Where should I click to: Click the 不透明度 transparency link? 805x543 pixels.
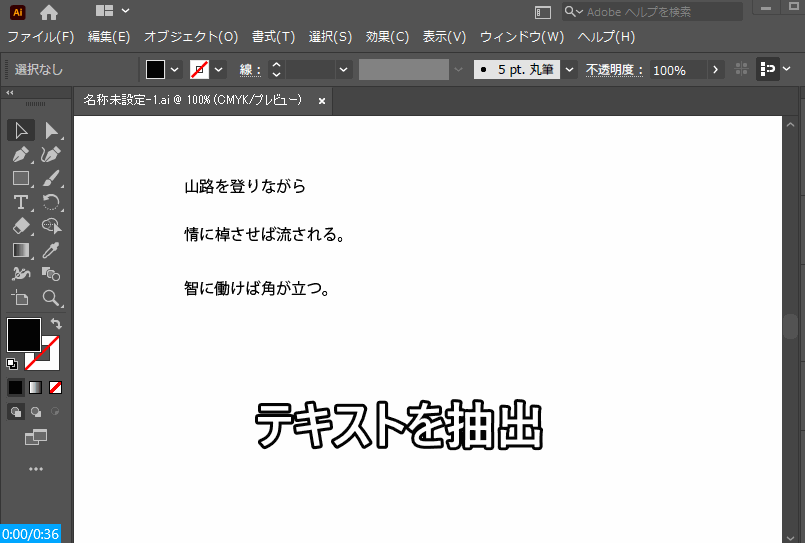click(614, 70)
